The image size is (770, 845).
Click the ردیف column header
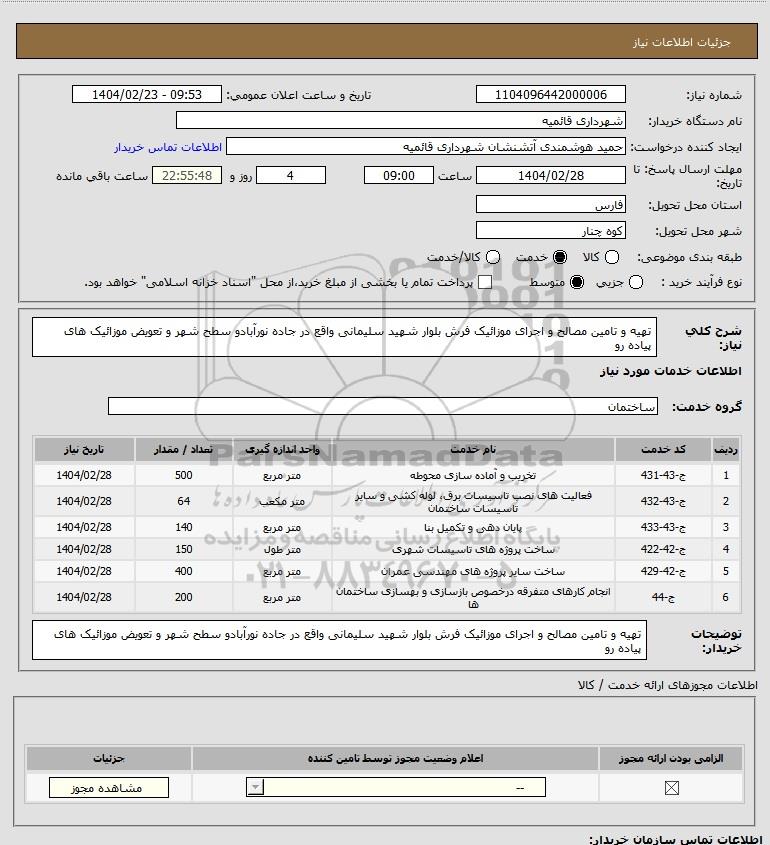(x=726, y=449)
